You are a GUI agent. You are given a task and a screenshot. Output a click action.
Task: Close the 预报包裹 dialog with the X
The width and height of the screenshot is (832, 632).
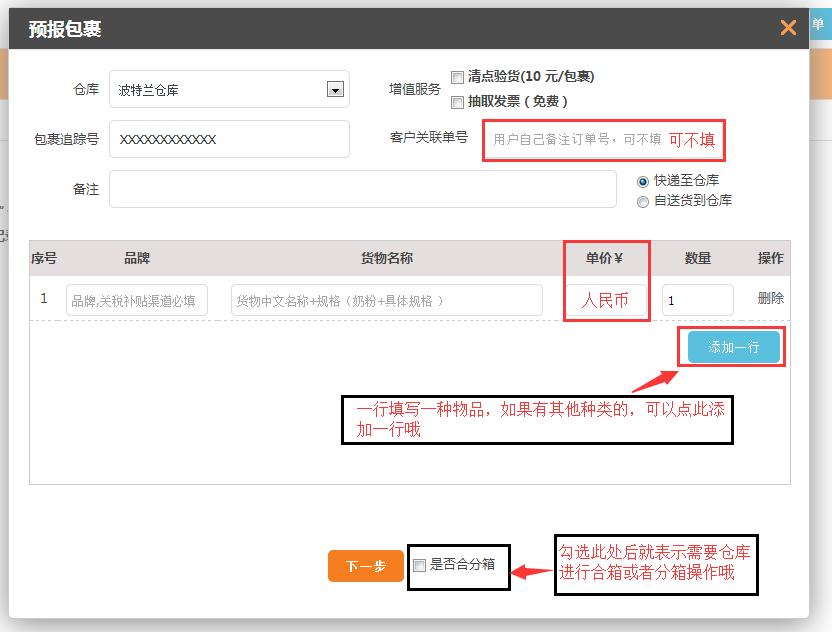tap(788, 27)
